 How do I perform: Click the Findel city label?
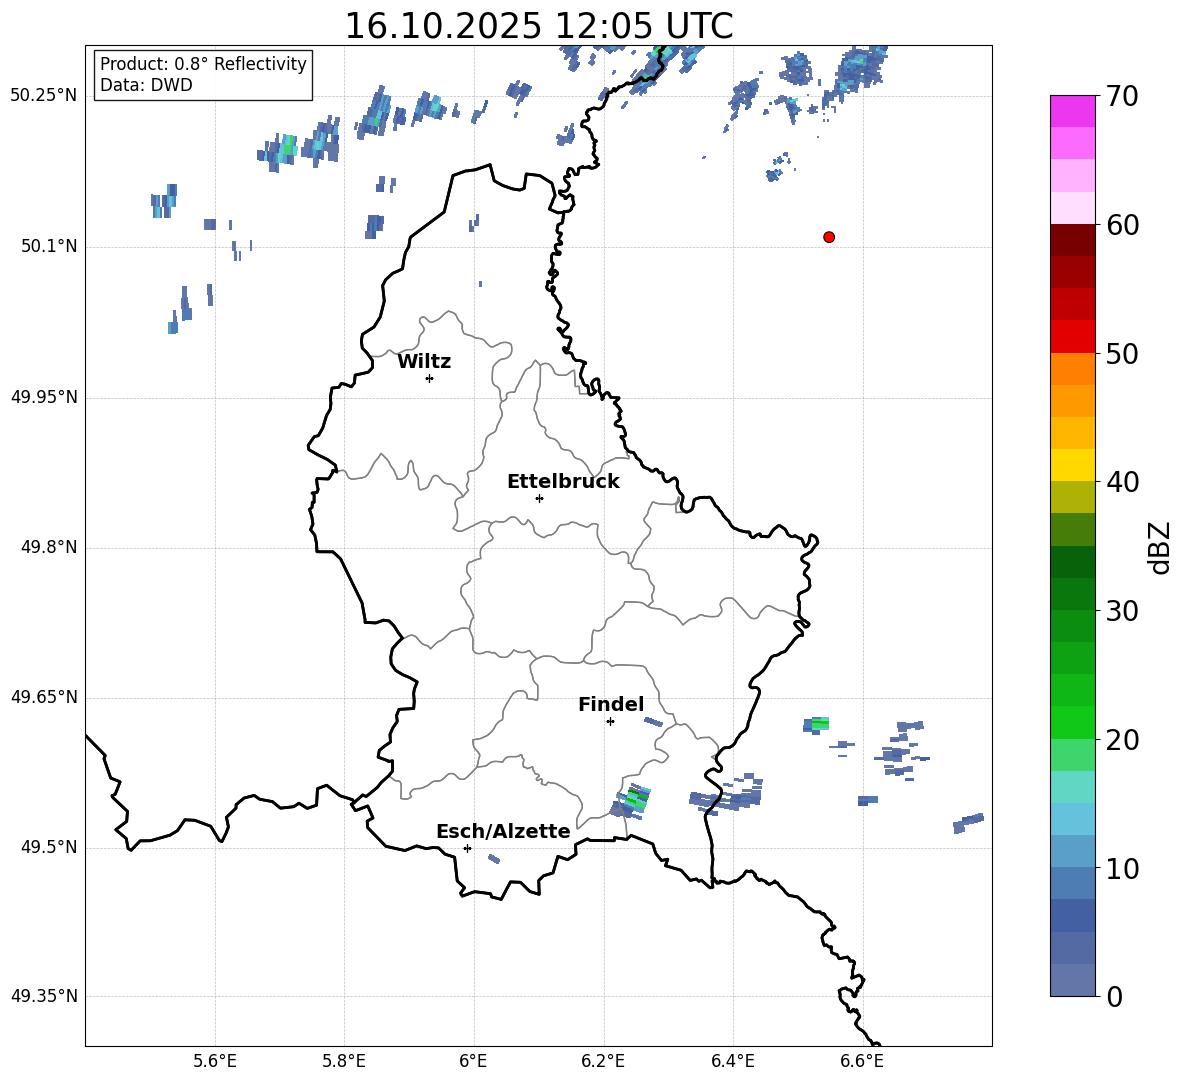[x=611, y=705]
